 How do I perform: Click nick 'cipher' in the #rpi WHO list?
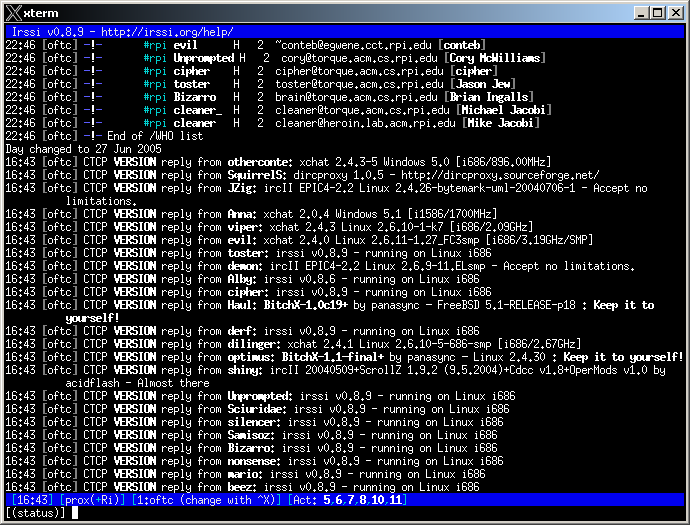pyautogui.click(x=191, y=71)
